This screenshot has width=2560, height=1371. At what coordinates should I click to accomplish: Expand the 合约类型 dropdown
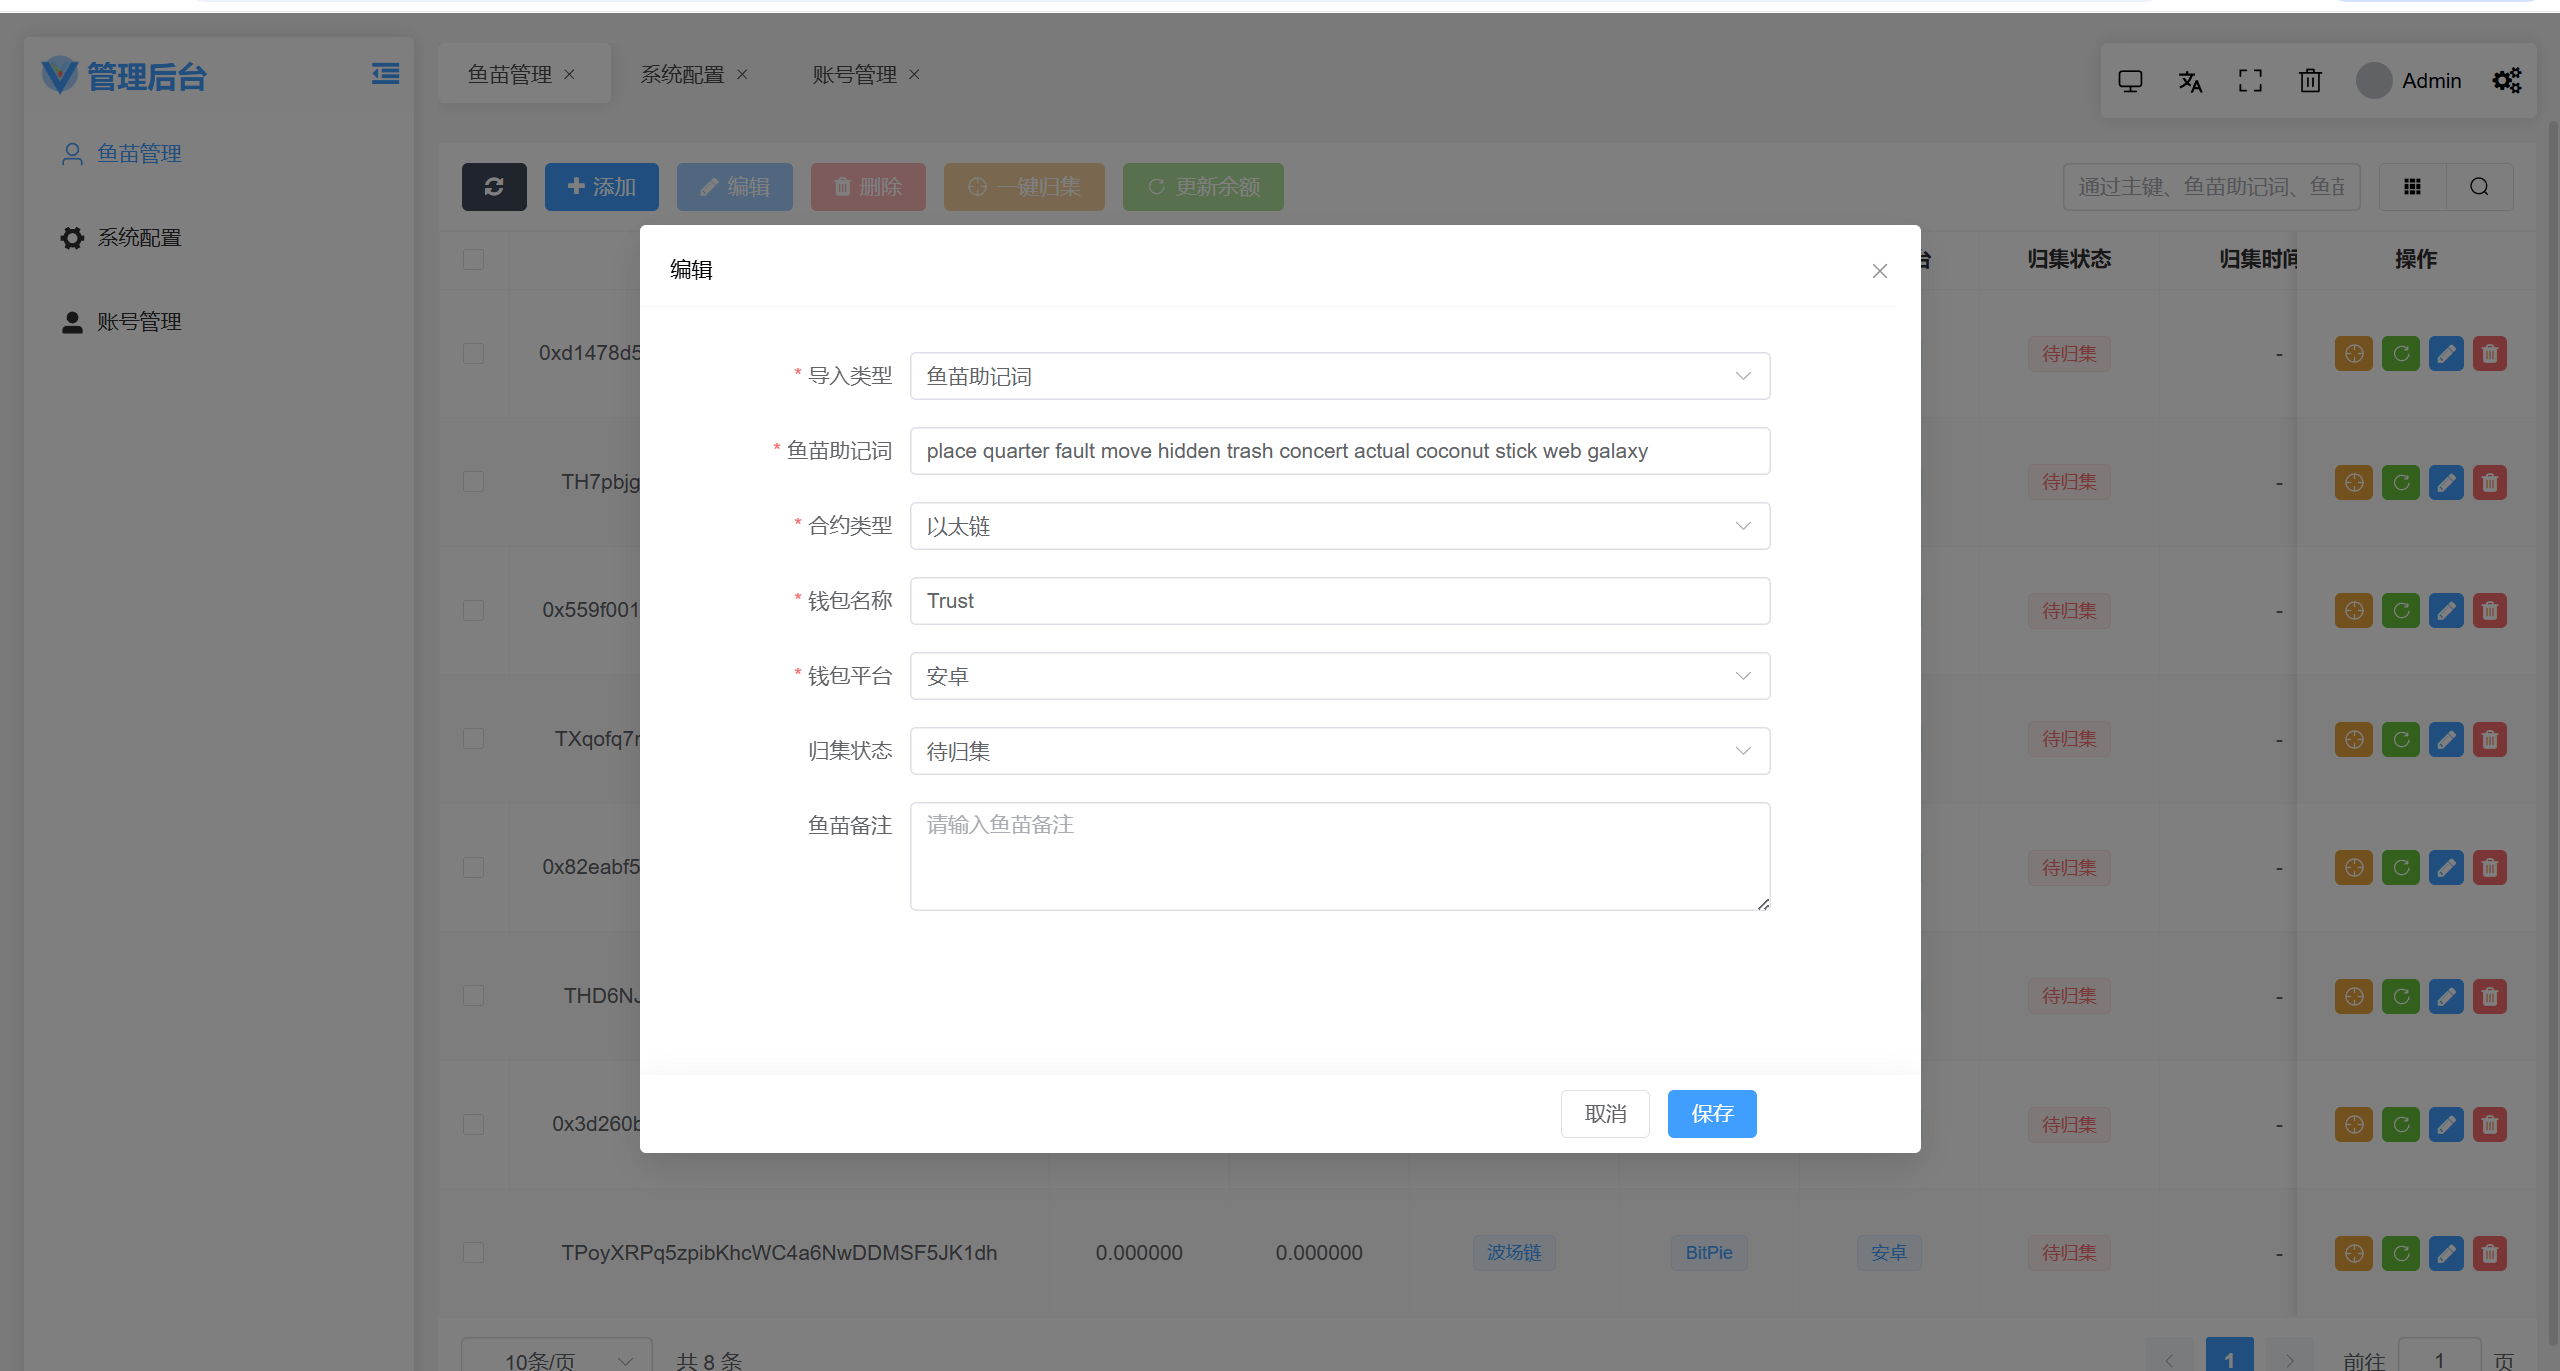1339,526
